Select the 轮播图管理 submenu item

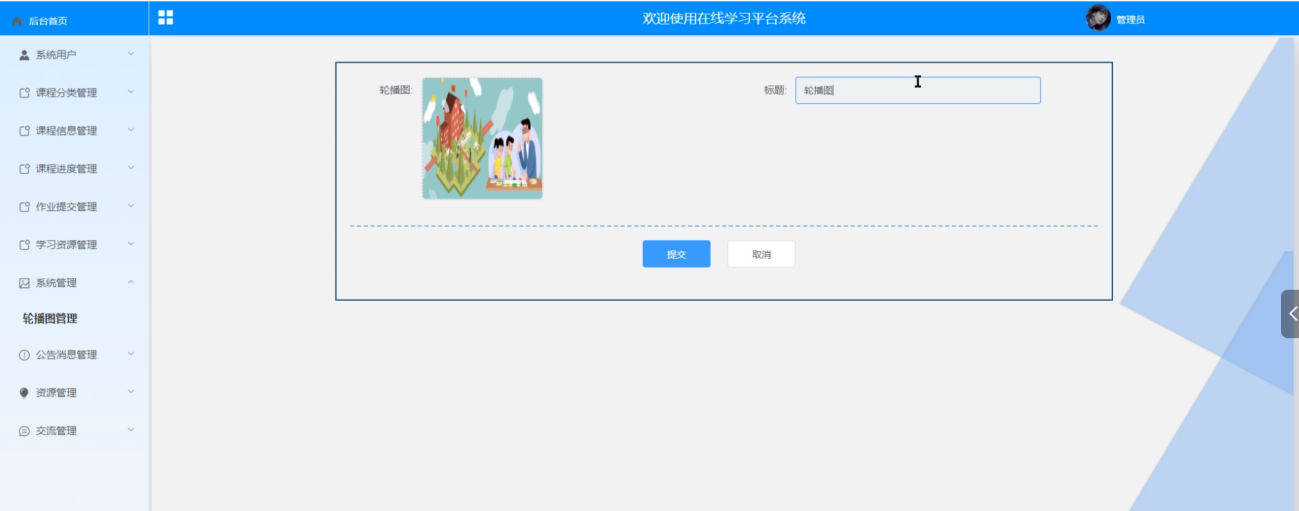50,318
